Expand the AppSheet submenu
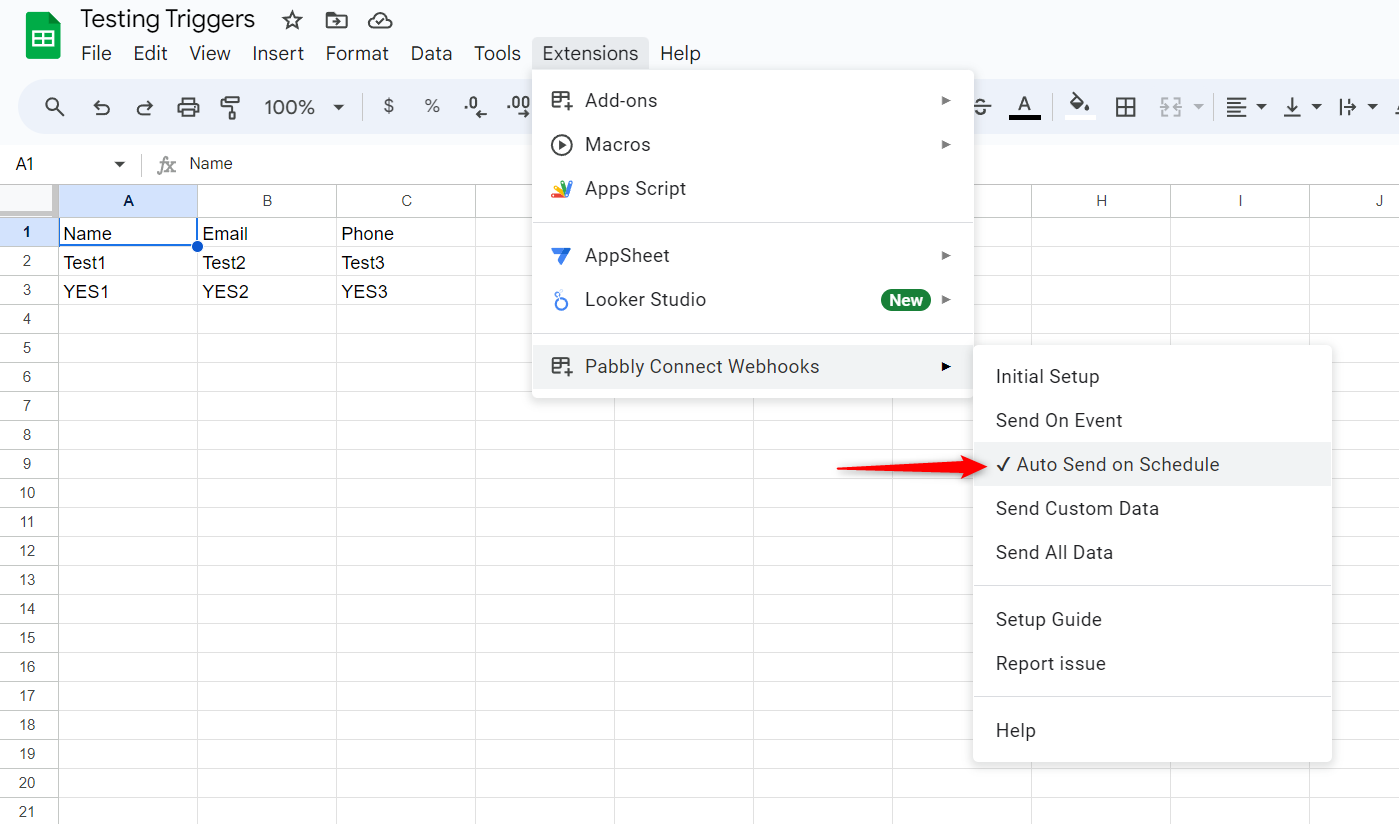Viewport: 1399px width, 824px height. [x=753, y=256]
